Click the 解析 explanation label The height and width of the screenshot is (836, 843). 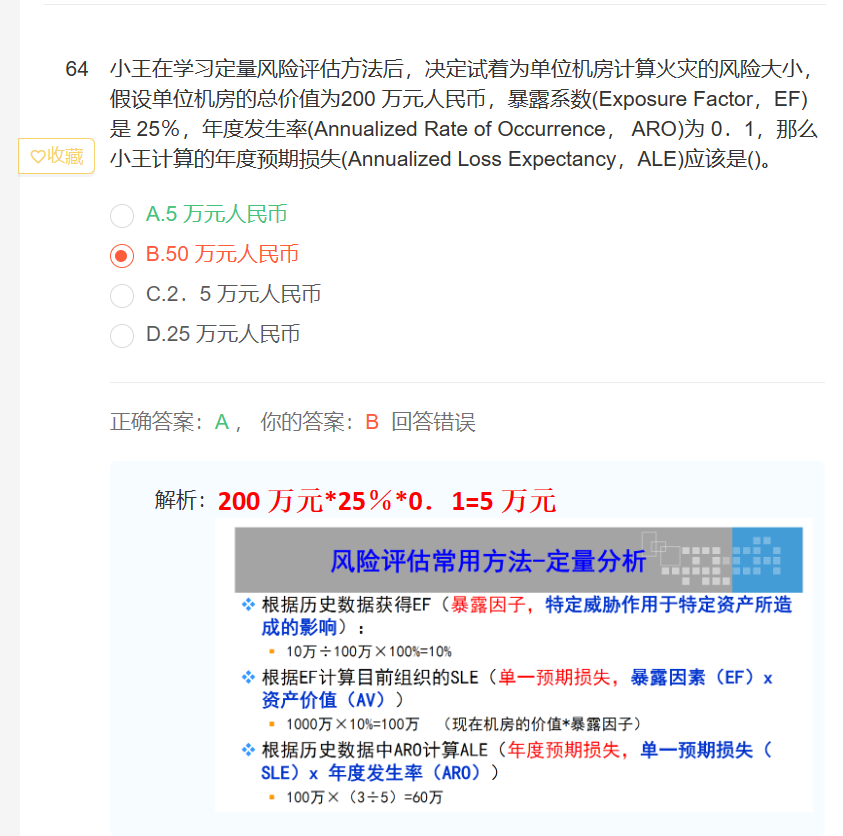180,500
